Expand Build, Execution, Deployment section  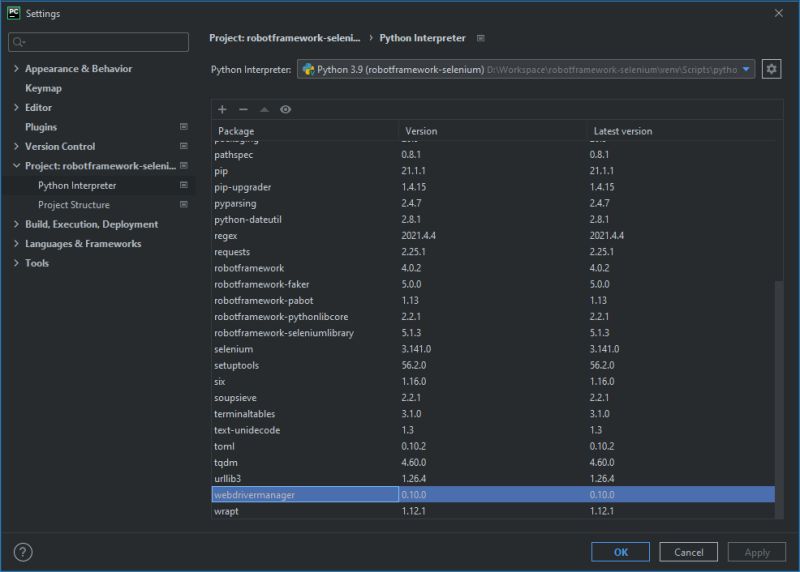(x=16, y=224)
